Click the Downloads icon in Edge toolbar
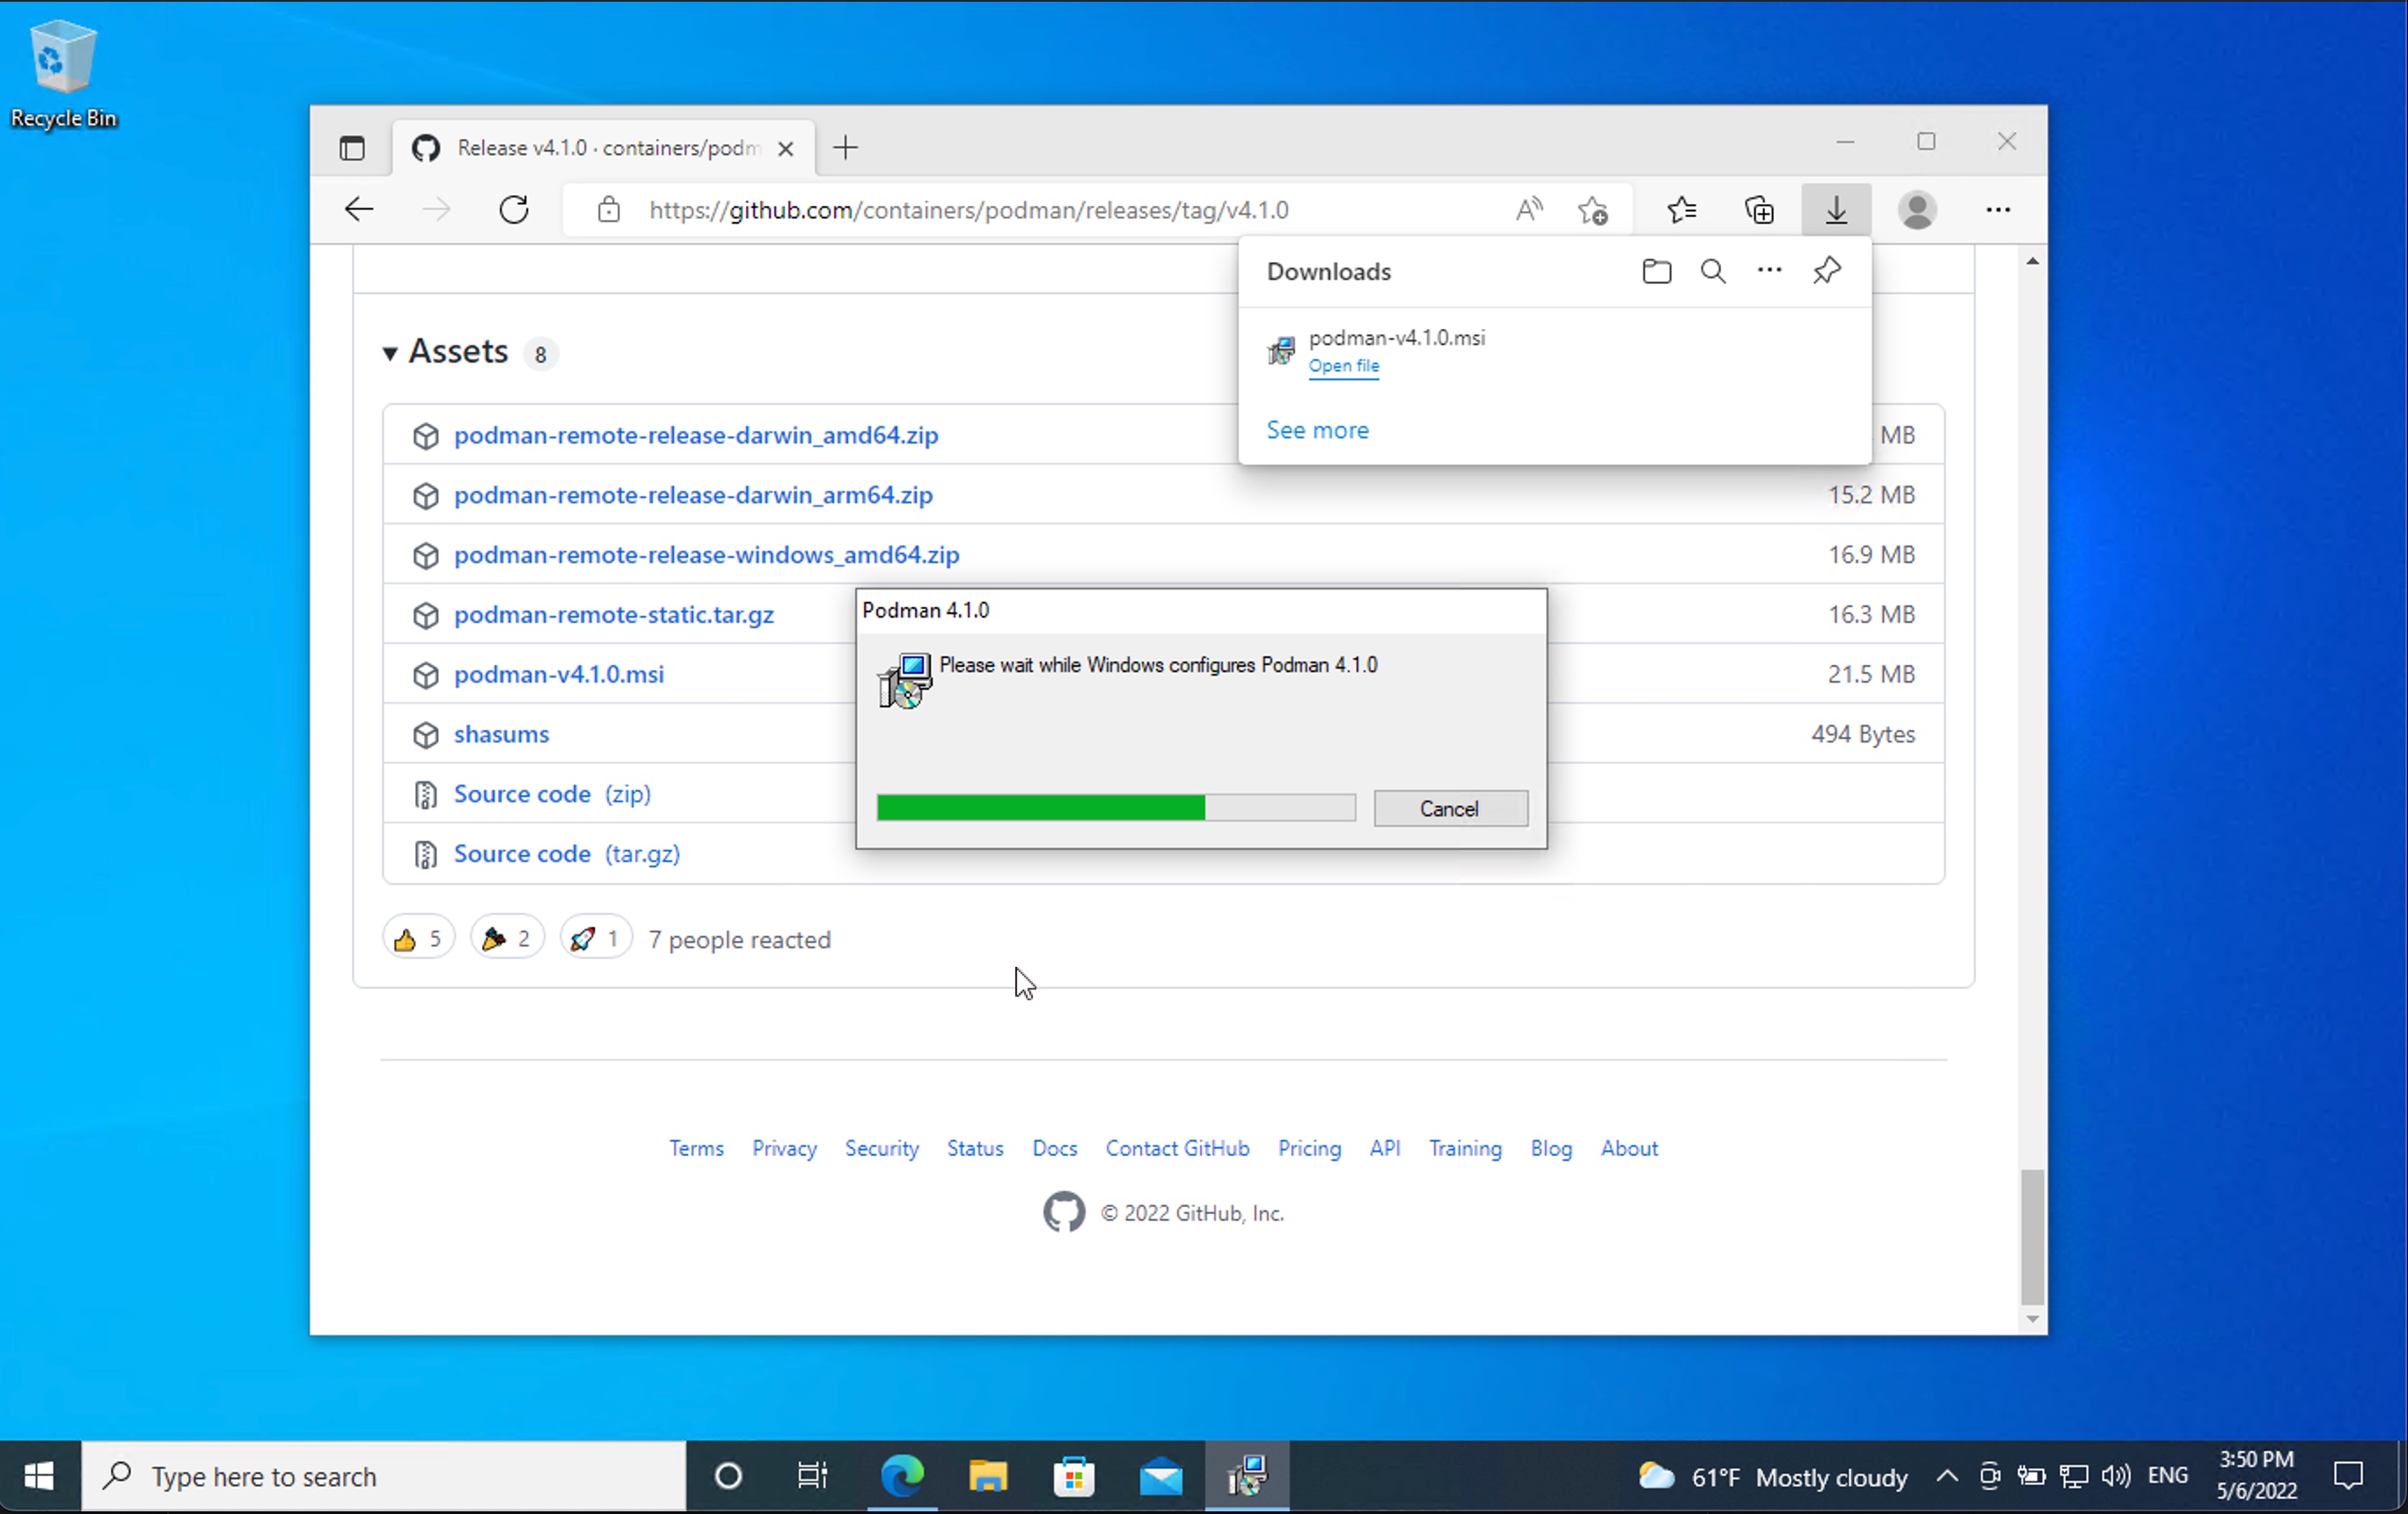 tap(1836, 209)
